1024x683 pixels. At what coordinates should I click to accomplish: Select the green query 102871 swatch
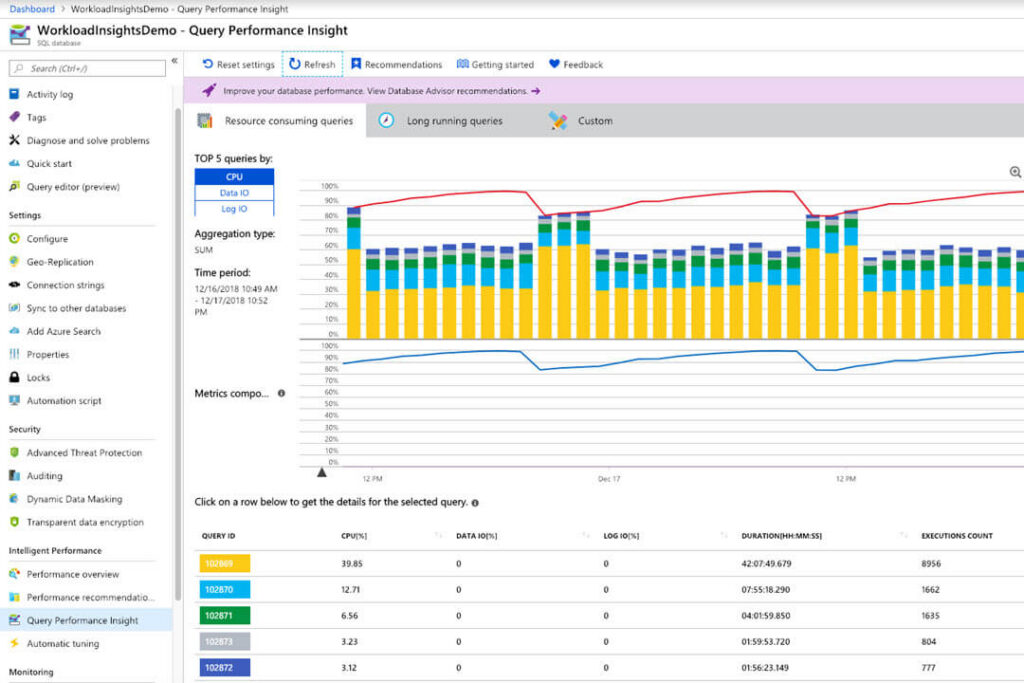coord(225,615)
